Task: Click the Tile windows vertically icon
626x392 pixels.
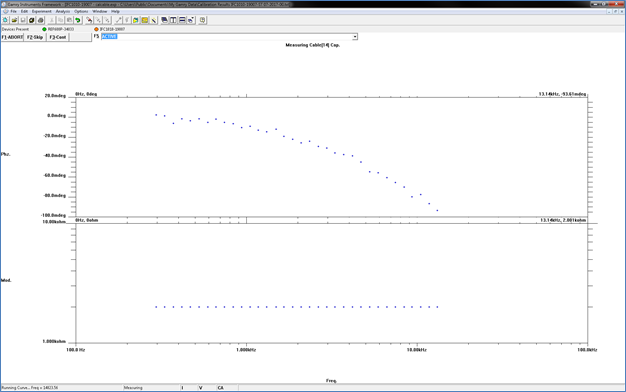Action: pyautogui.click(x=173, y=20)
